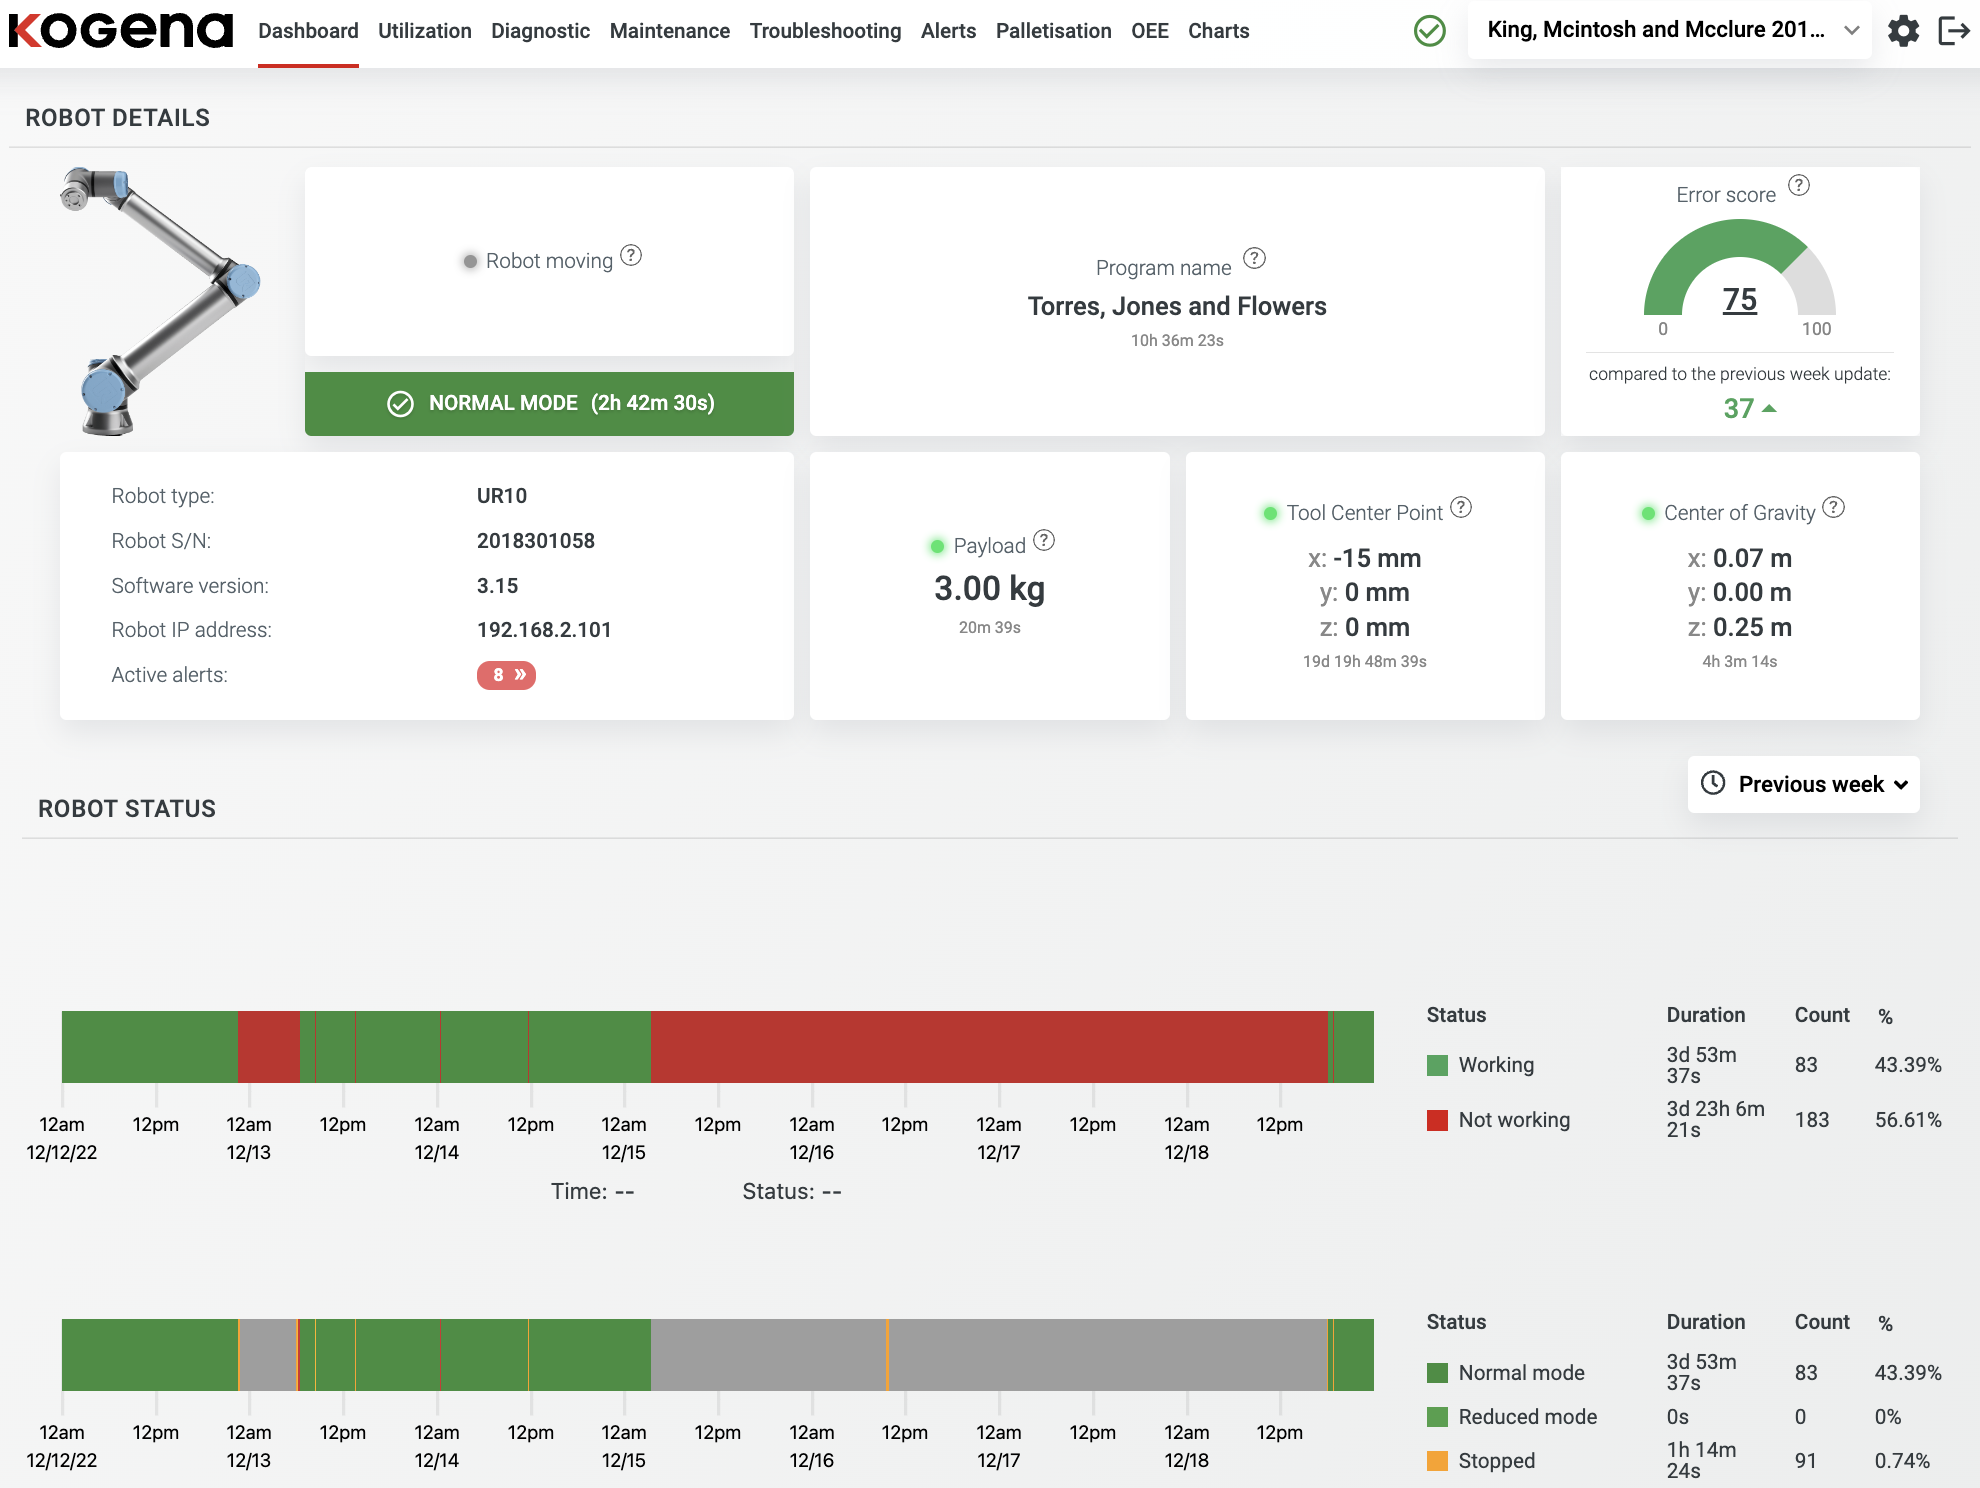Toggle the Not working legend entry
Image resolution: width=1980 pixels, height=1488 pixels.
click(1513, 1120)
